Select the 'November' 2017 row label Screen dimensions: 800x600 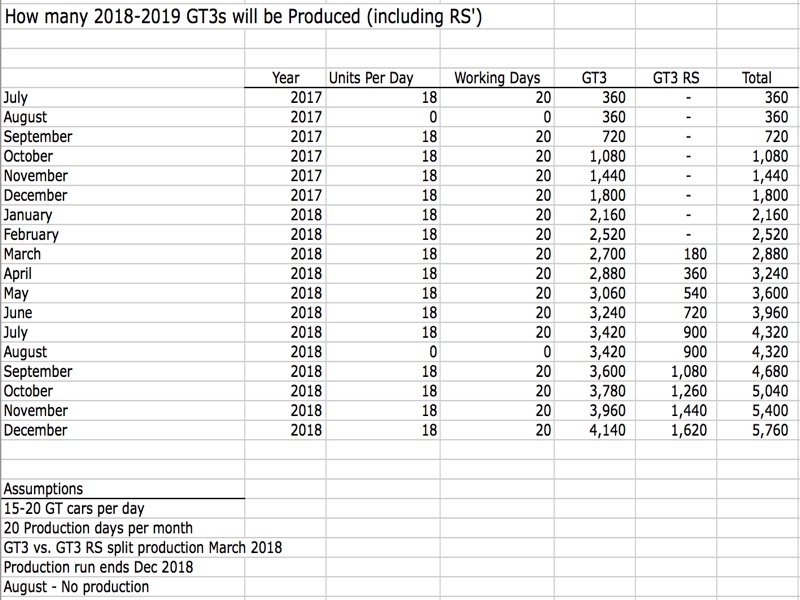click(36, 176)
